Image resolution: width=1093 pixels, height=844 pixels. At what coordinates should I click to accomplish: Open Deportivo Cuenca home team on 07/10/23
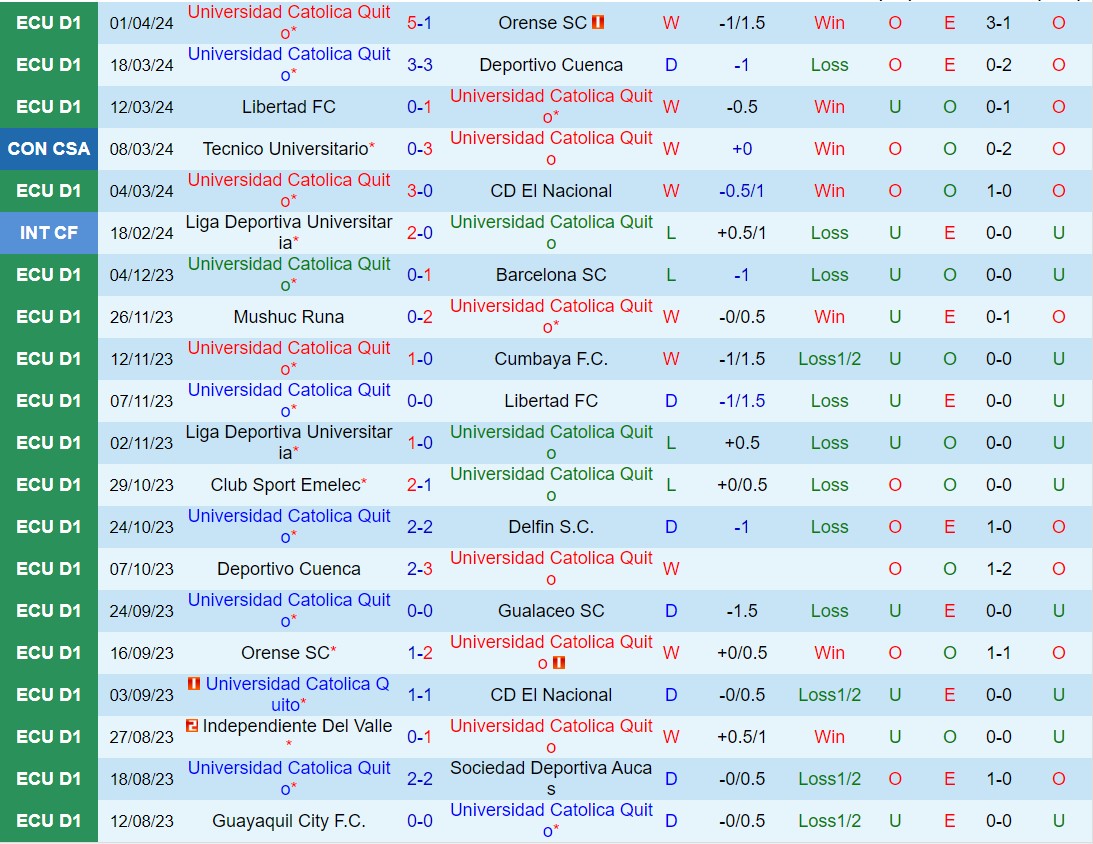289,569
